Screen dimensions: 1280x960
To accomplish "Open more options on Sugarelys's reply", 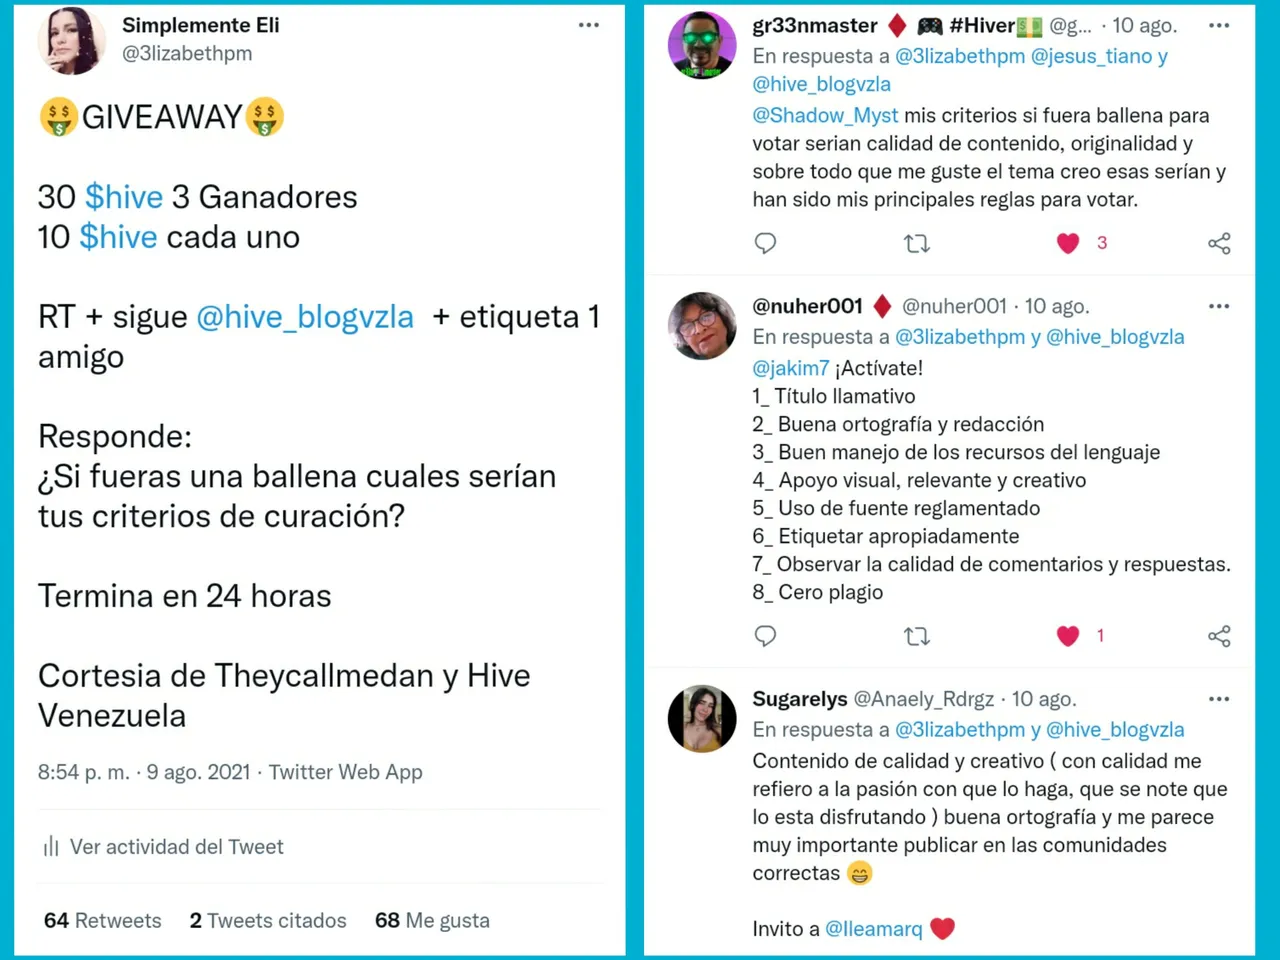I will click(1219, 699).
